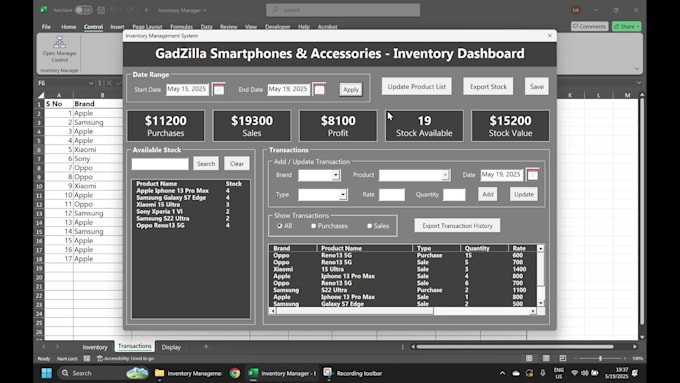This screenshot has width=680, height=383.
Task: Click the Available Stock search field
Action: pos(160,164)
